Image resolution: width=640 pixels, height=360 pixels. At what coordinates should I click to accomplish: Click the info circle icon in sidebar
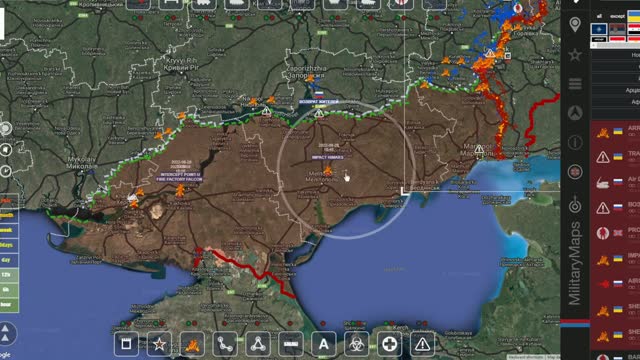575,142
